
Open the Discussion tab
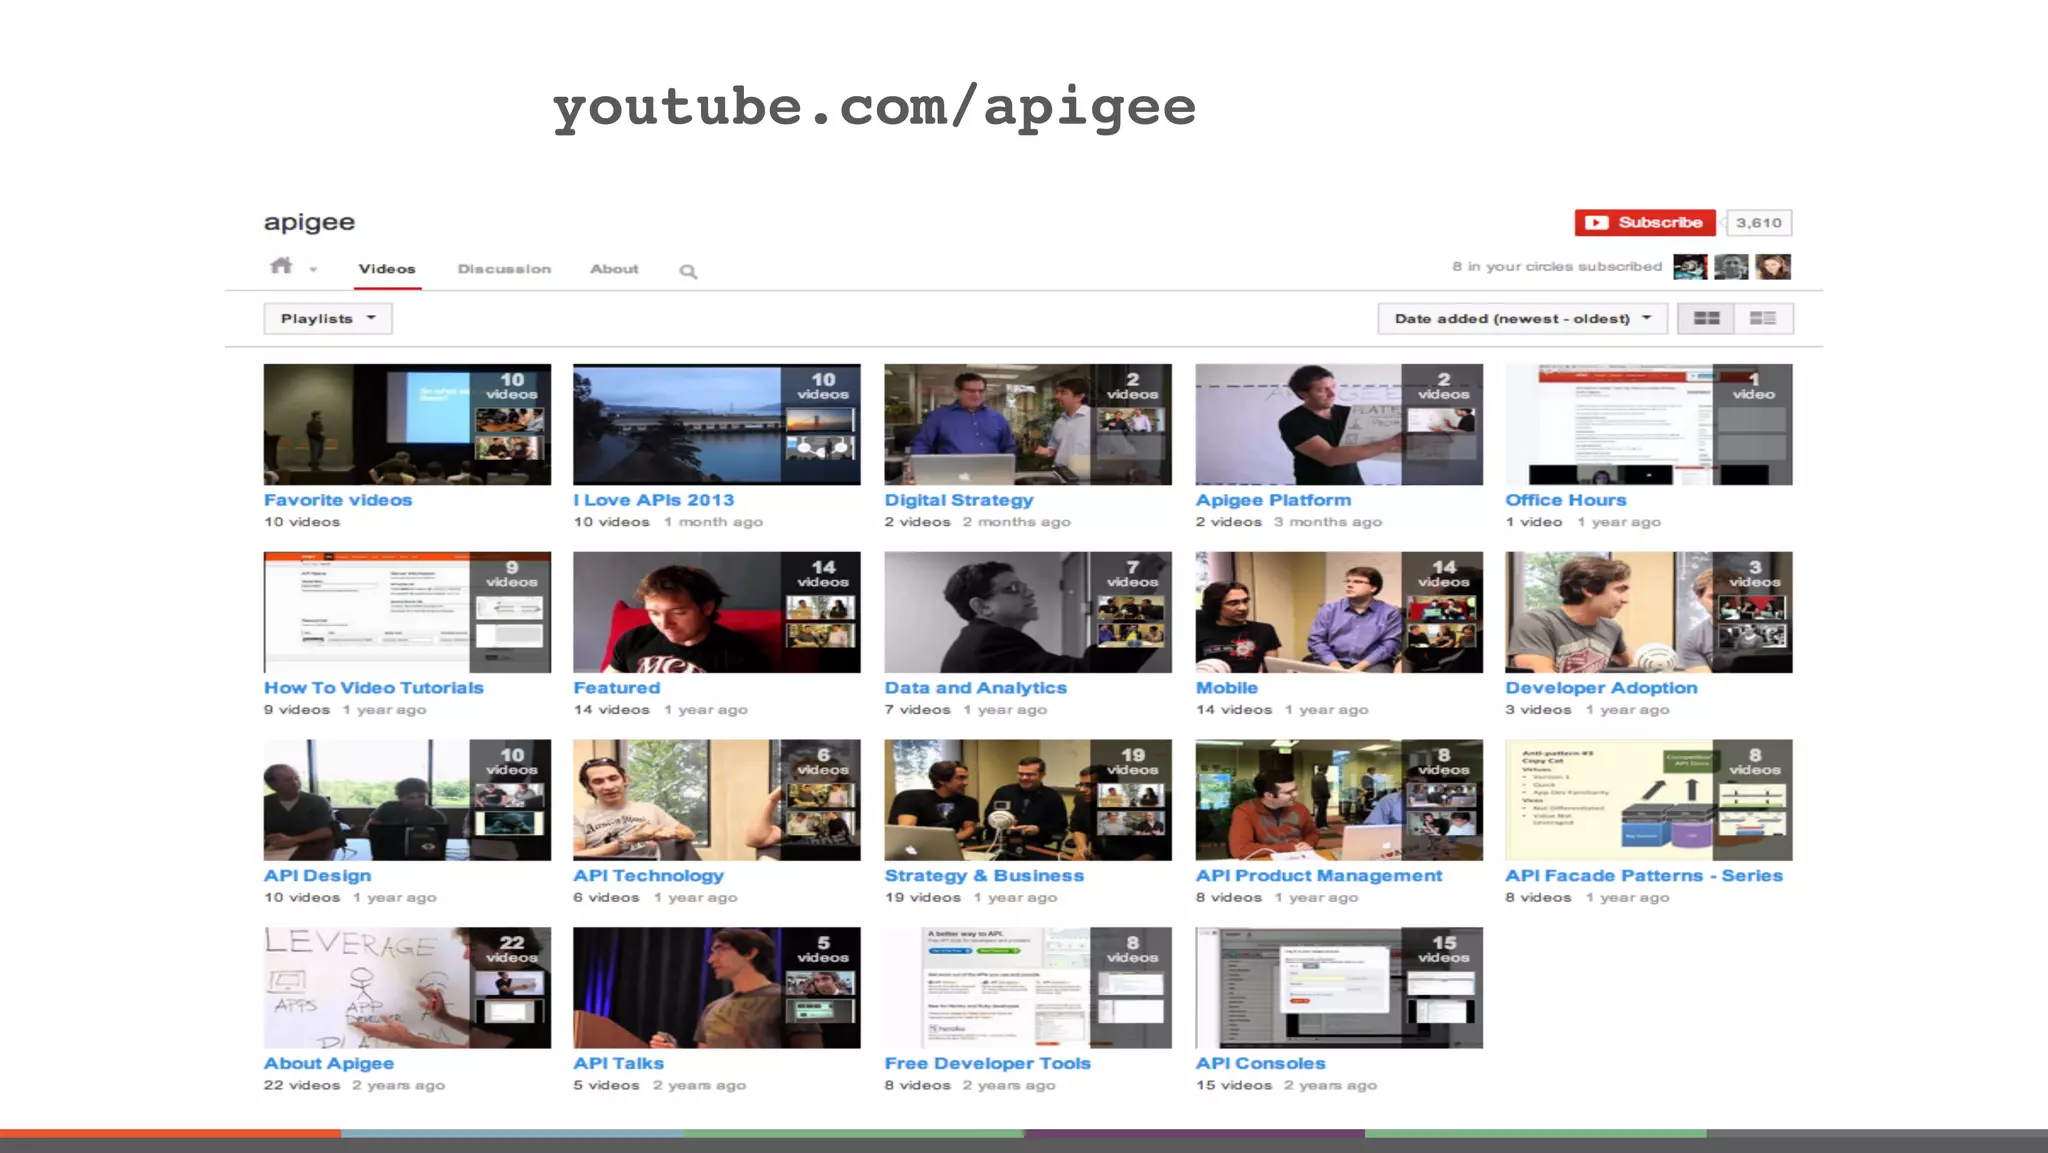[x=504, y=269]
